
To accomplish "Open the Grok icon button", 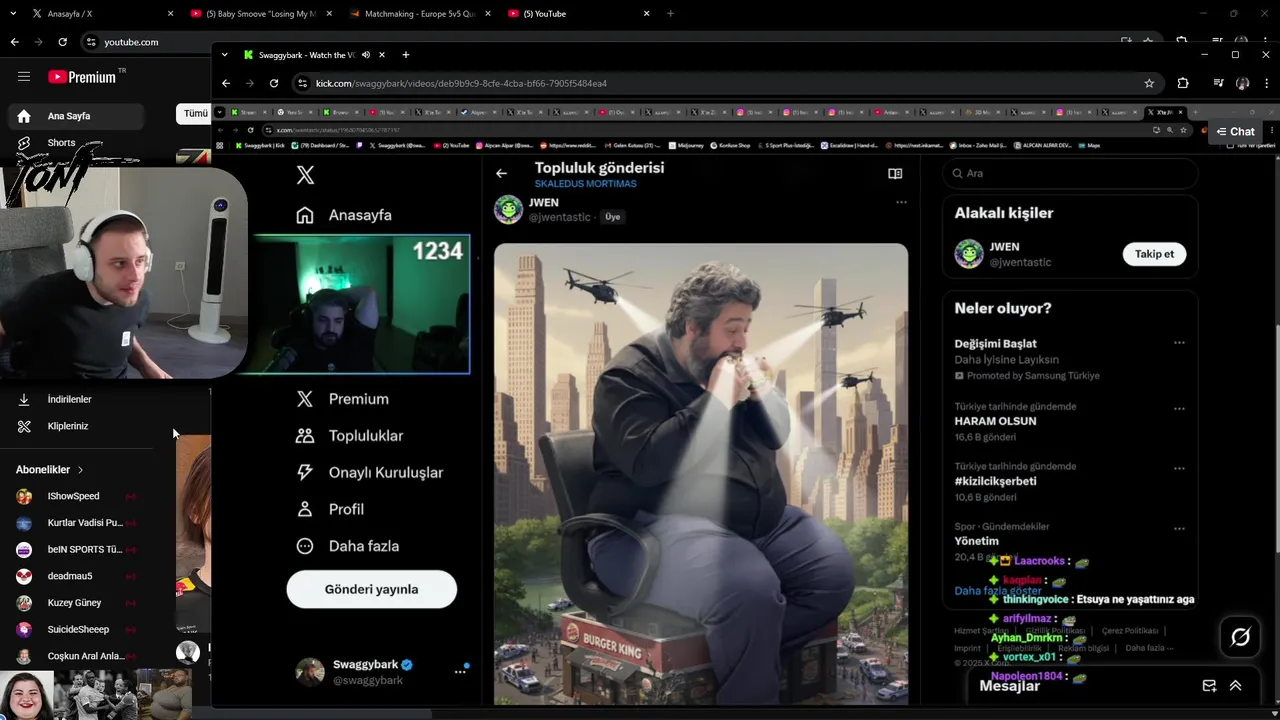I will [1240, 637].
